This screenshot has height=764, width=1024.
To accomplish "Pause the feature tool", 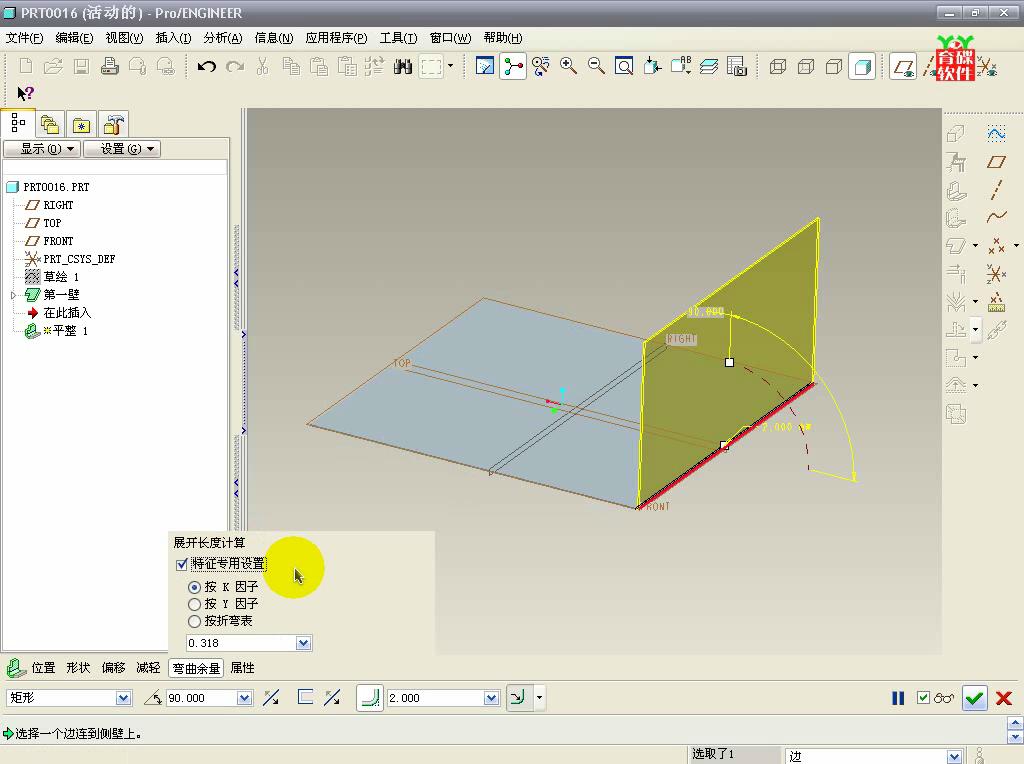I will (899, 698).
